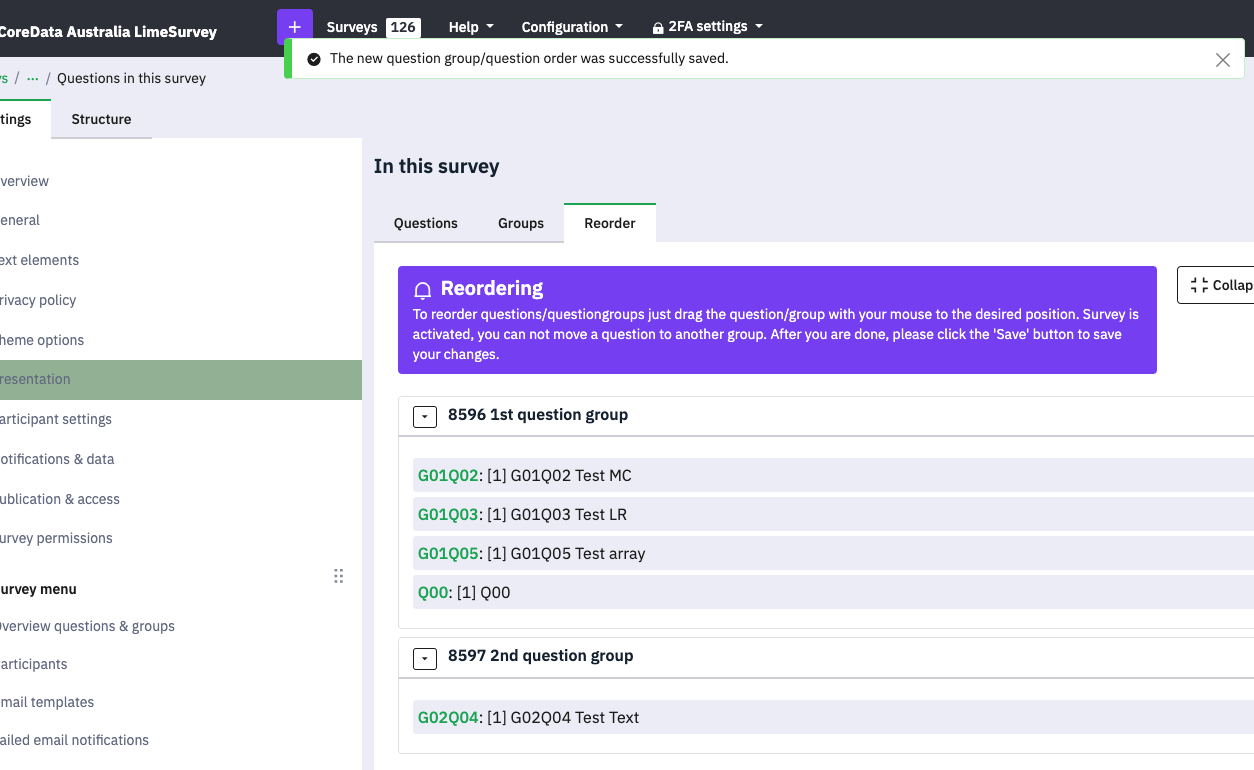1254x770 pixels.
Task: Click the bell icon in Reordering banner
Action: point(423,290)
